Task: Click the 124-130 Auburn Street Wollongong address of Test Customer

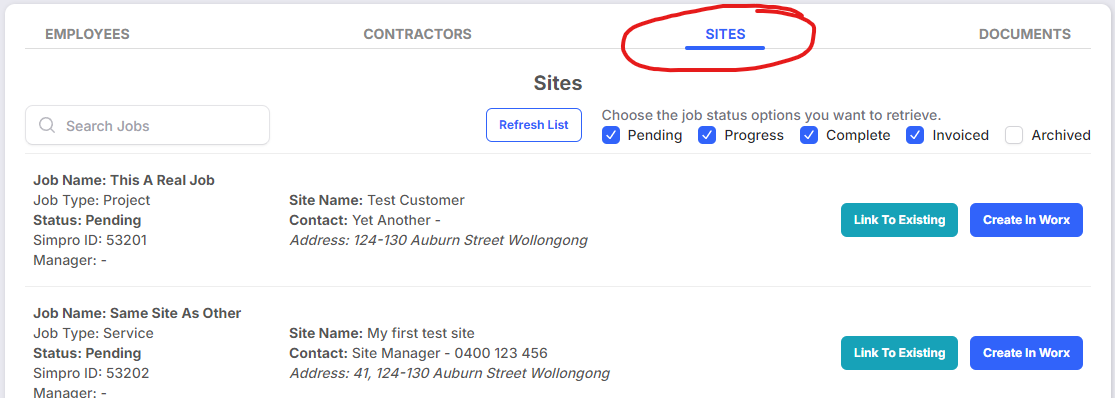Action: click(x=471, y=240)
